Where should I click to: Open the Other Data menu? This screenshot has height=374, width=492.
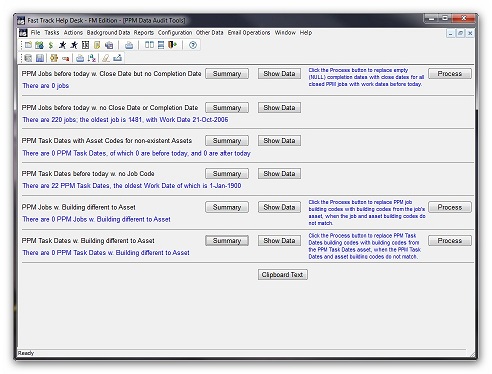point(209,33)
